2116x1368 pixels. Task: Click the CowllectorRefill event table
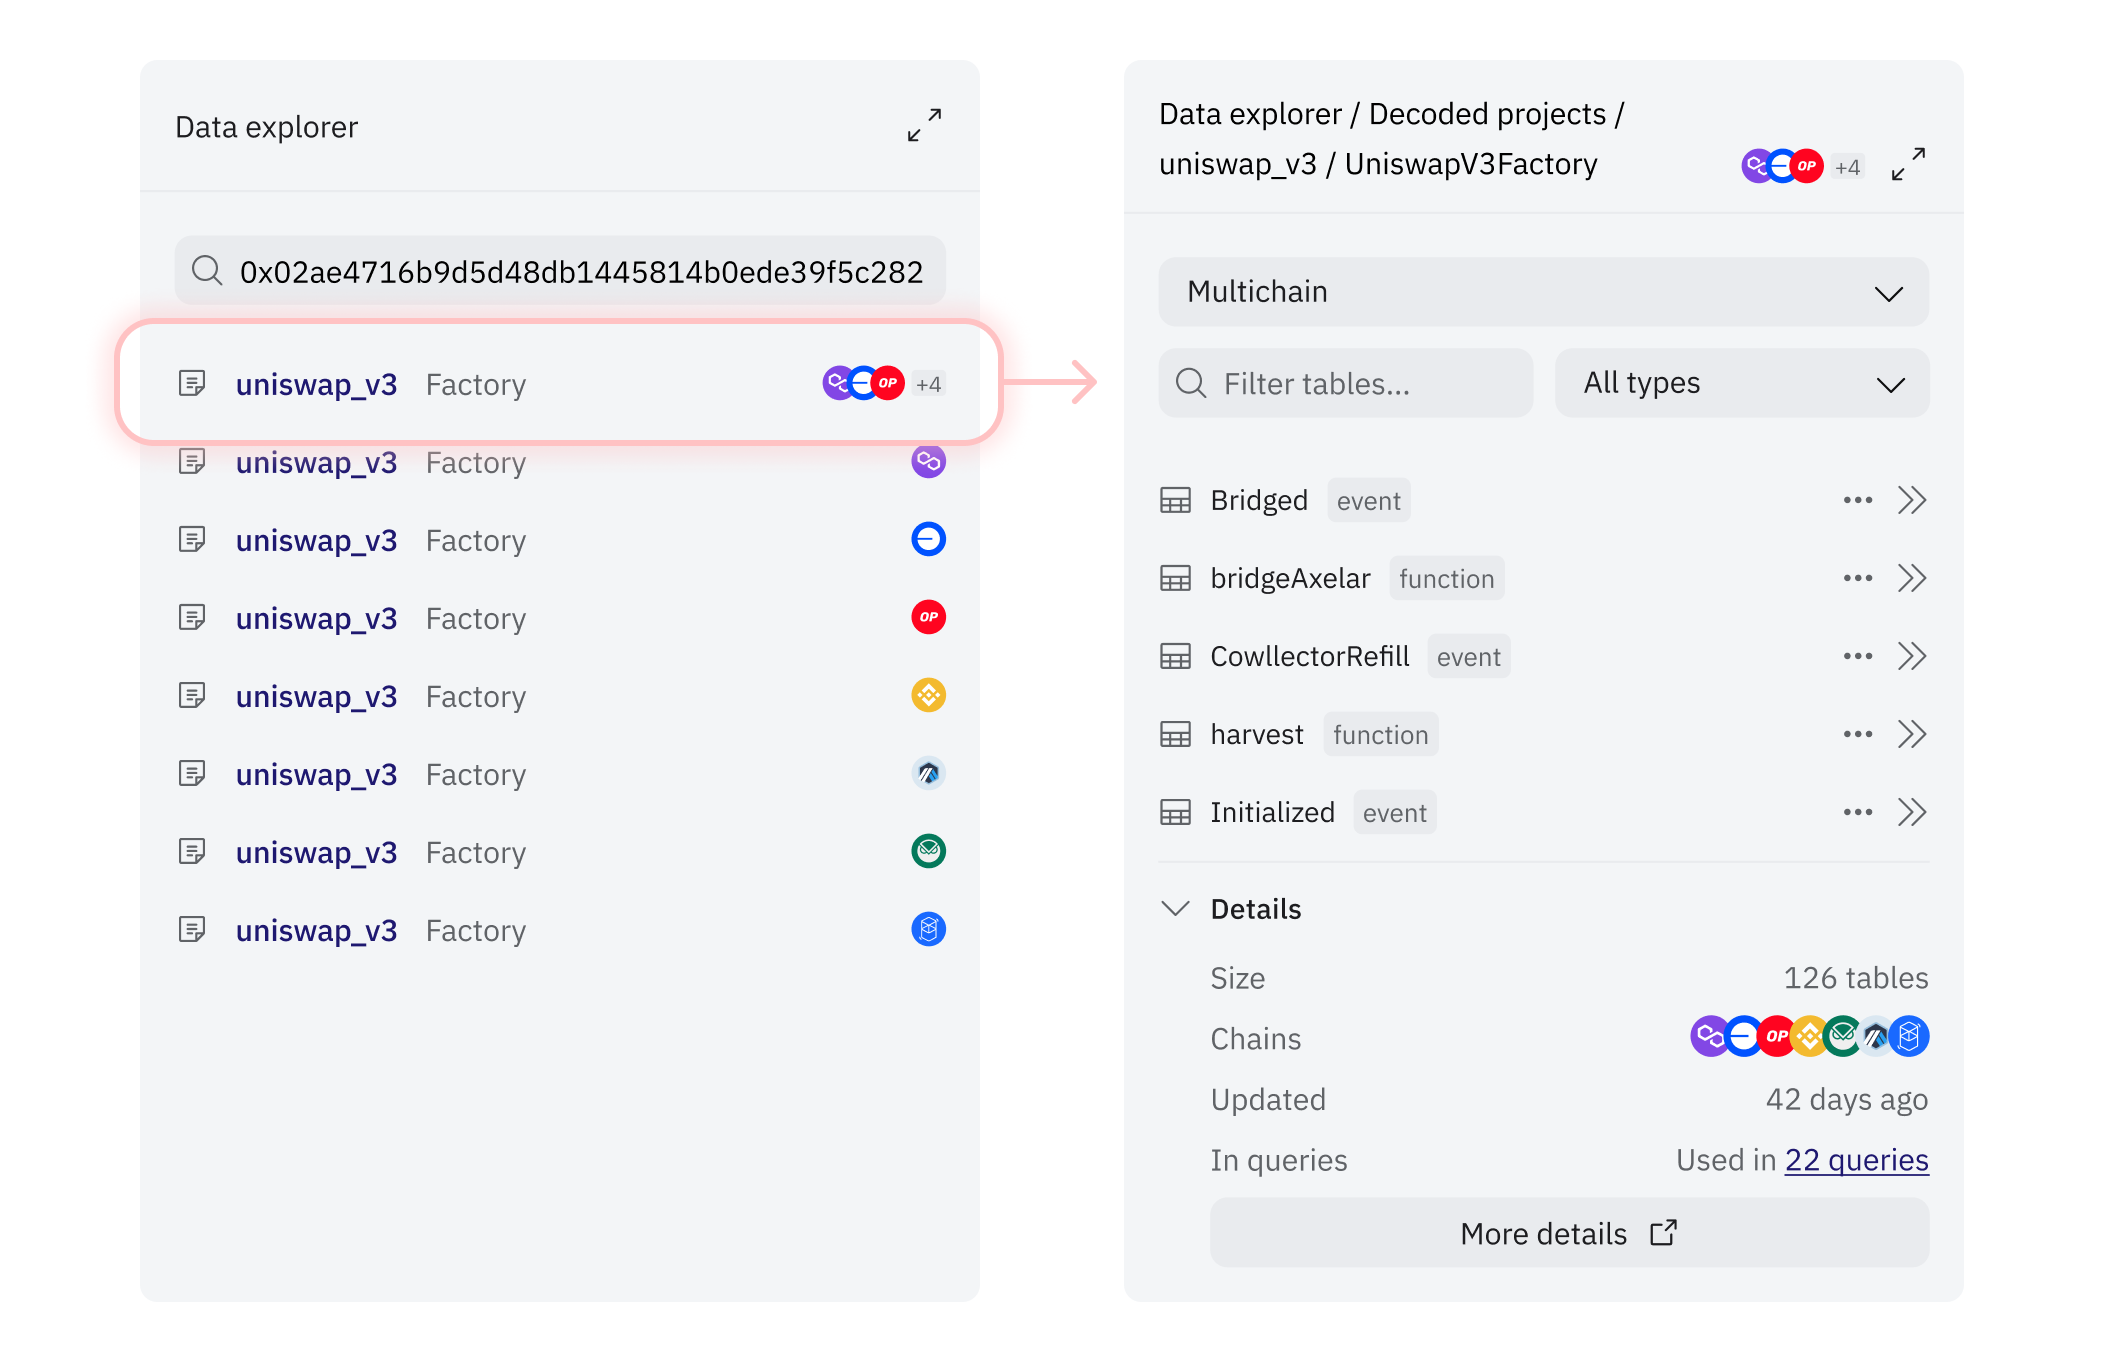(1309, 656)
